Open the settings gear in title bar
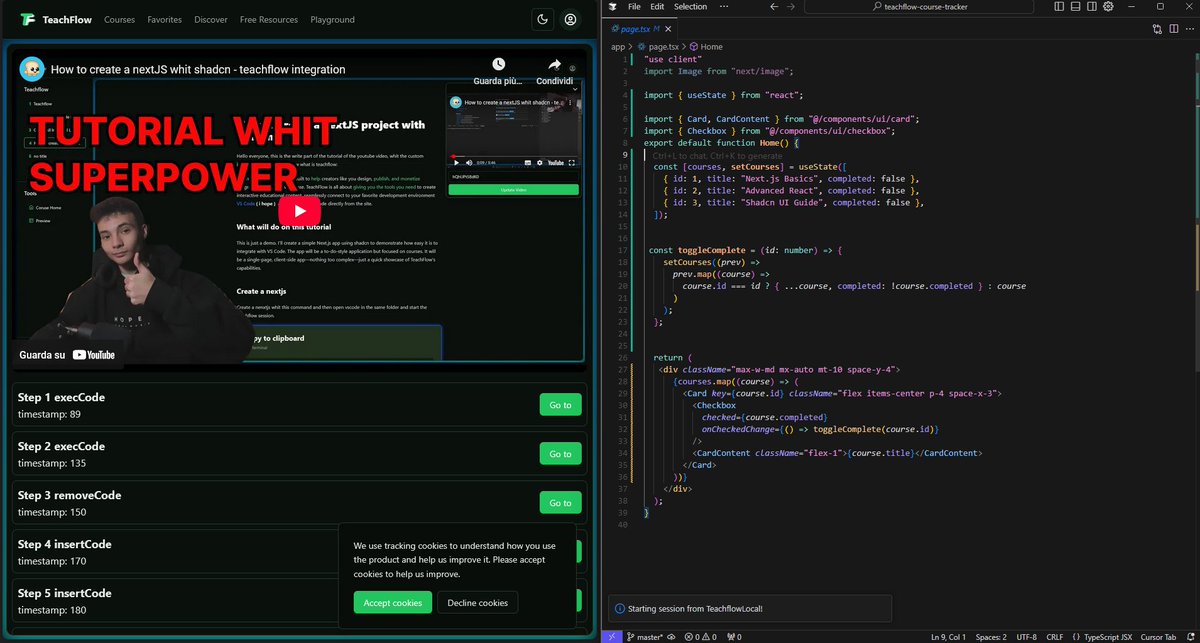 pyautogui.click(x=1108, y=7)
